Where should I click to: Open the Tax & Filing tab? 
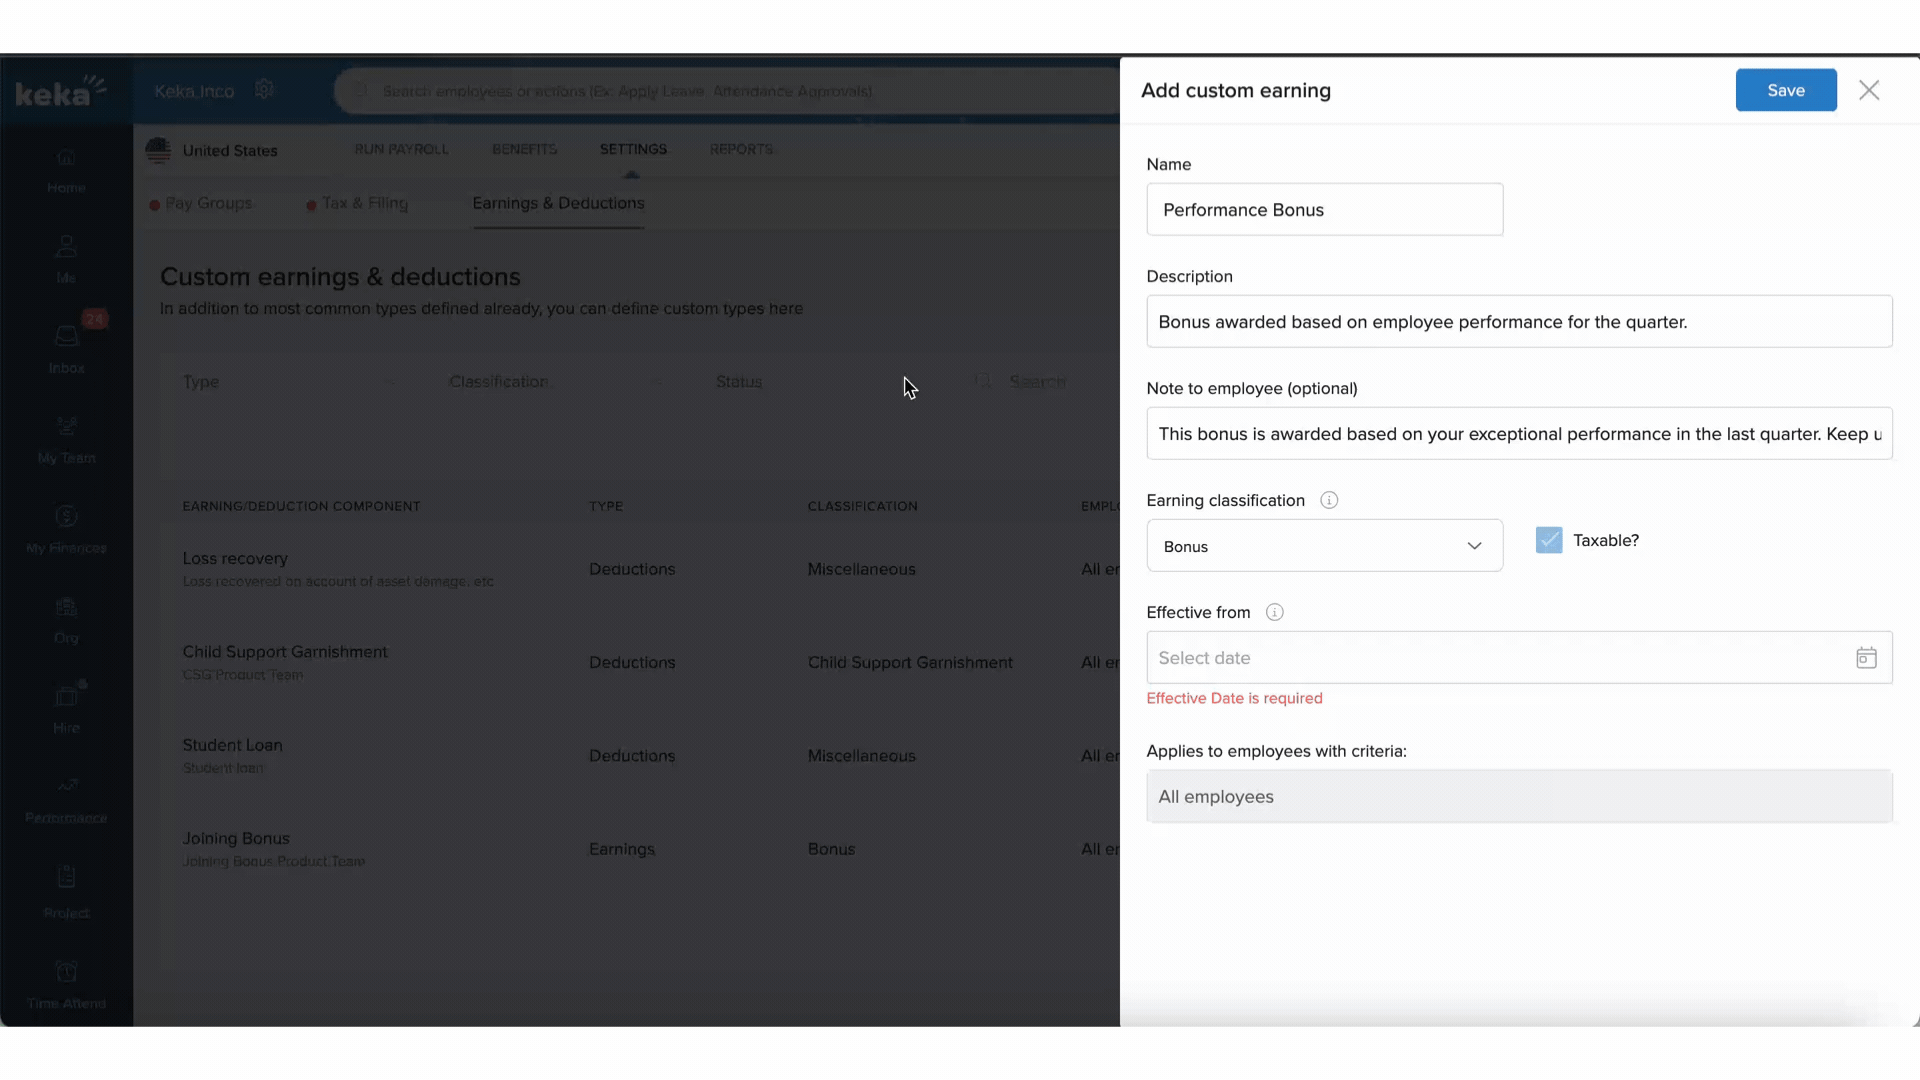pos(364,203)
